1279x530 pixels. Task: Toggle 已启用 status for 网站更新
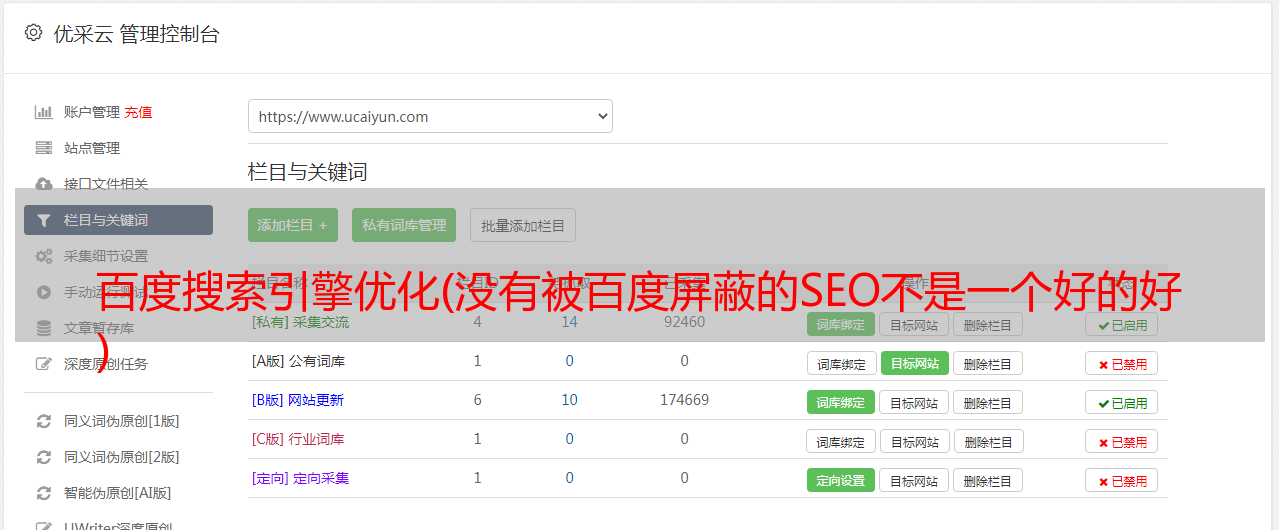pos(1121,402)
